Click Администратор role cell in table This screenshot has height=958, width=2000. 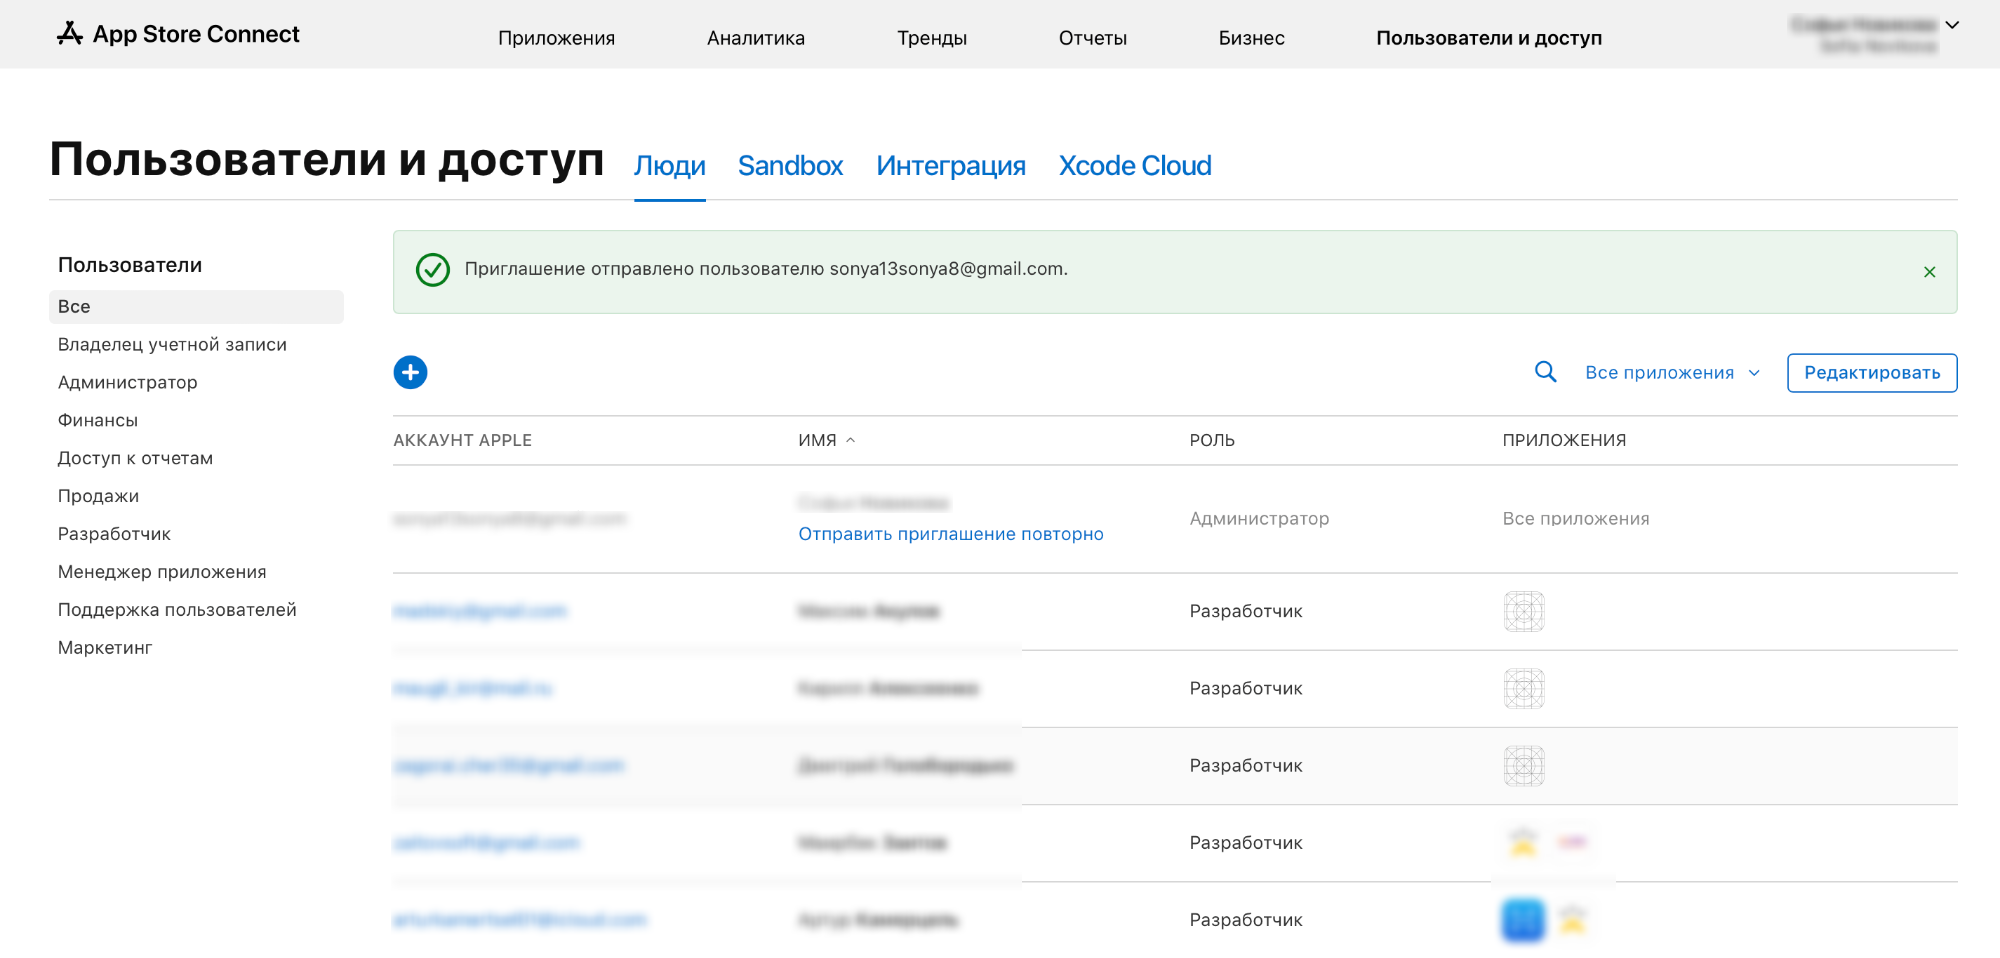point(1259,519)
